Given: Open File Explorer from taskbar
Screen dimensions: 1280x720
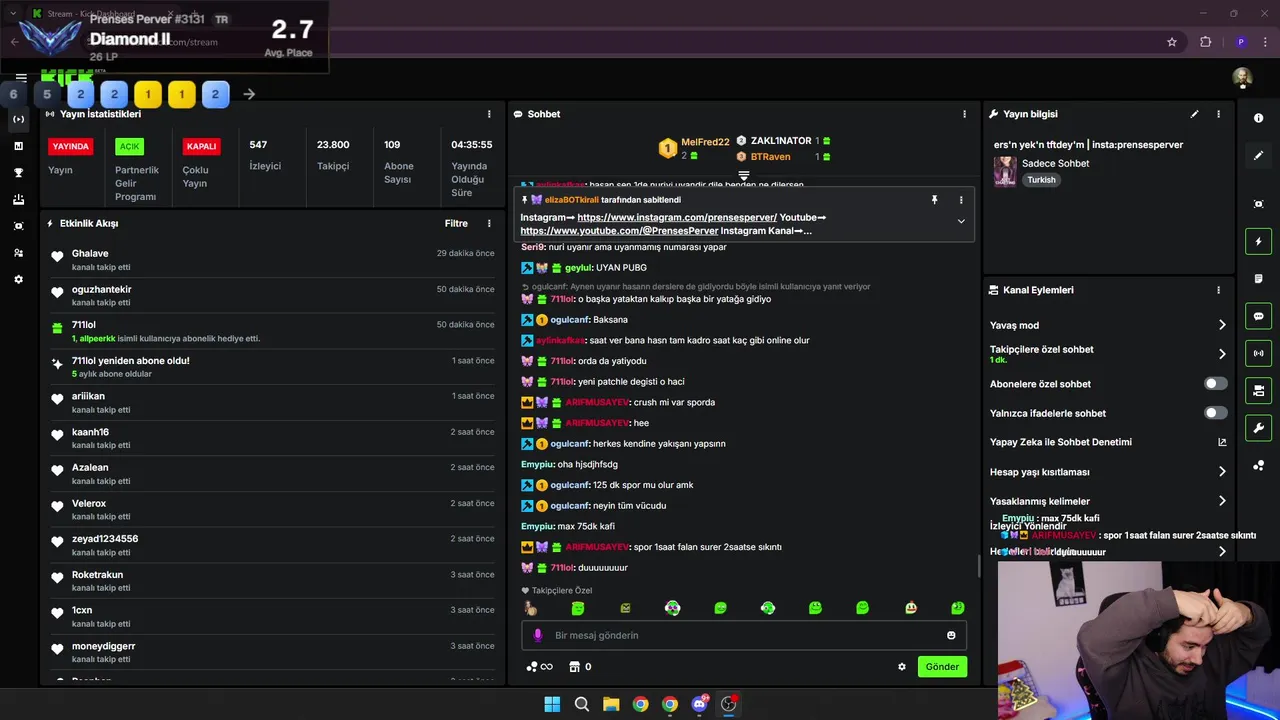Looking at the screenshot, I should coord(611,704).
